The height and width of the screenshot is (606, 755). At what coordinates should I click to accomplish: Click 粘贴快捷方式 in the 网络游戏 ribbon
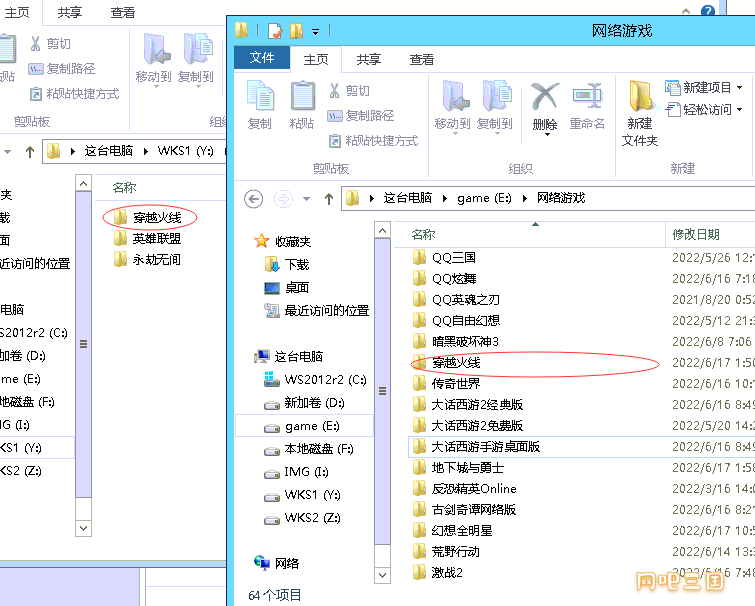pyautogui.click(x=373, y=141)
